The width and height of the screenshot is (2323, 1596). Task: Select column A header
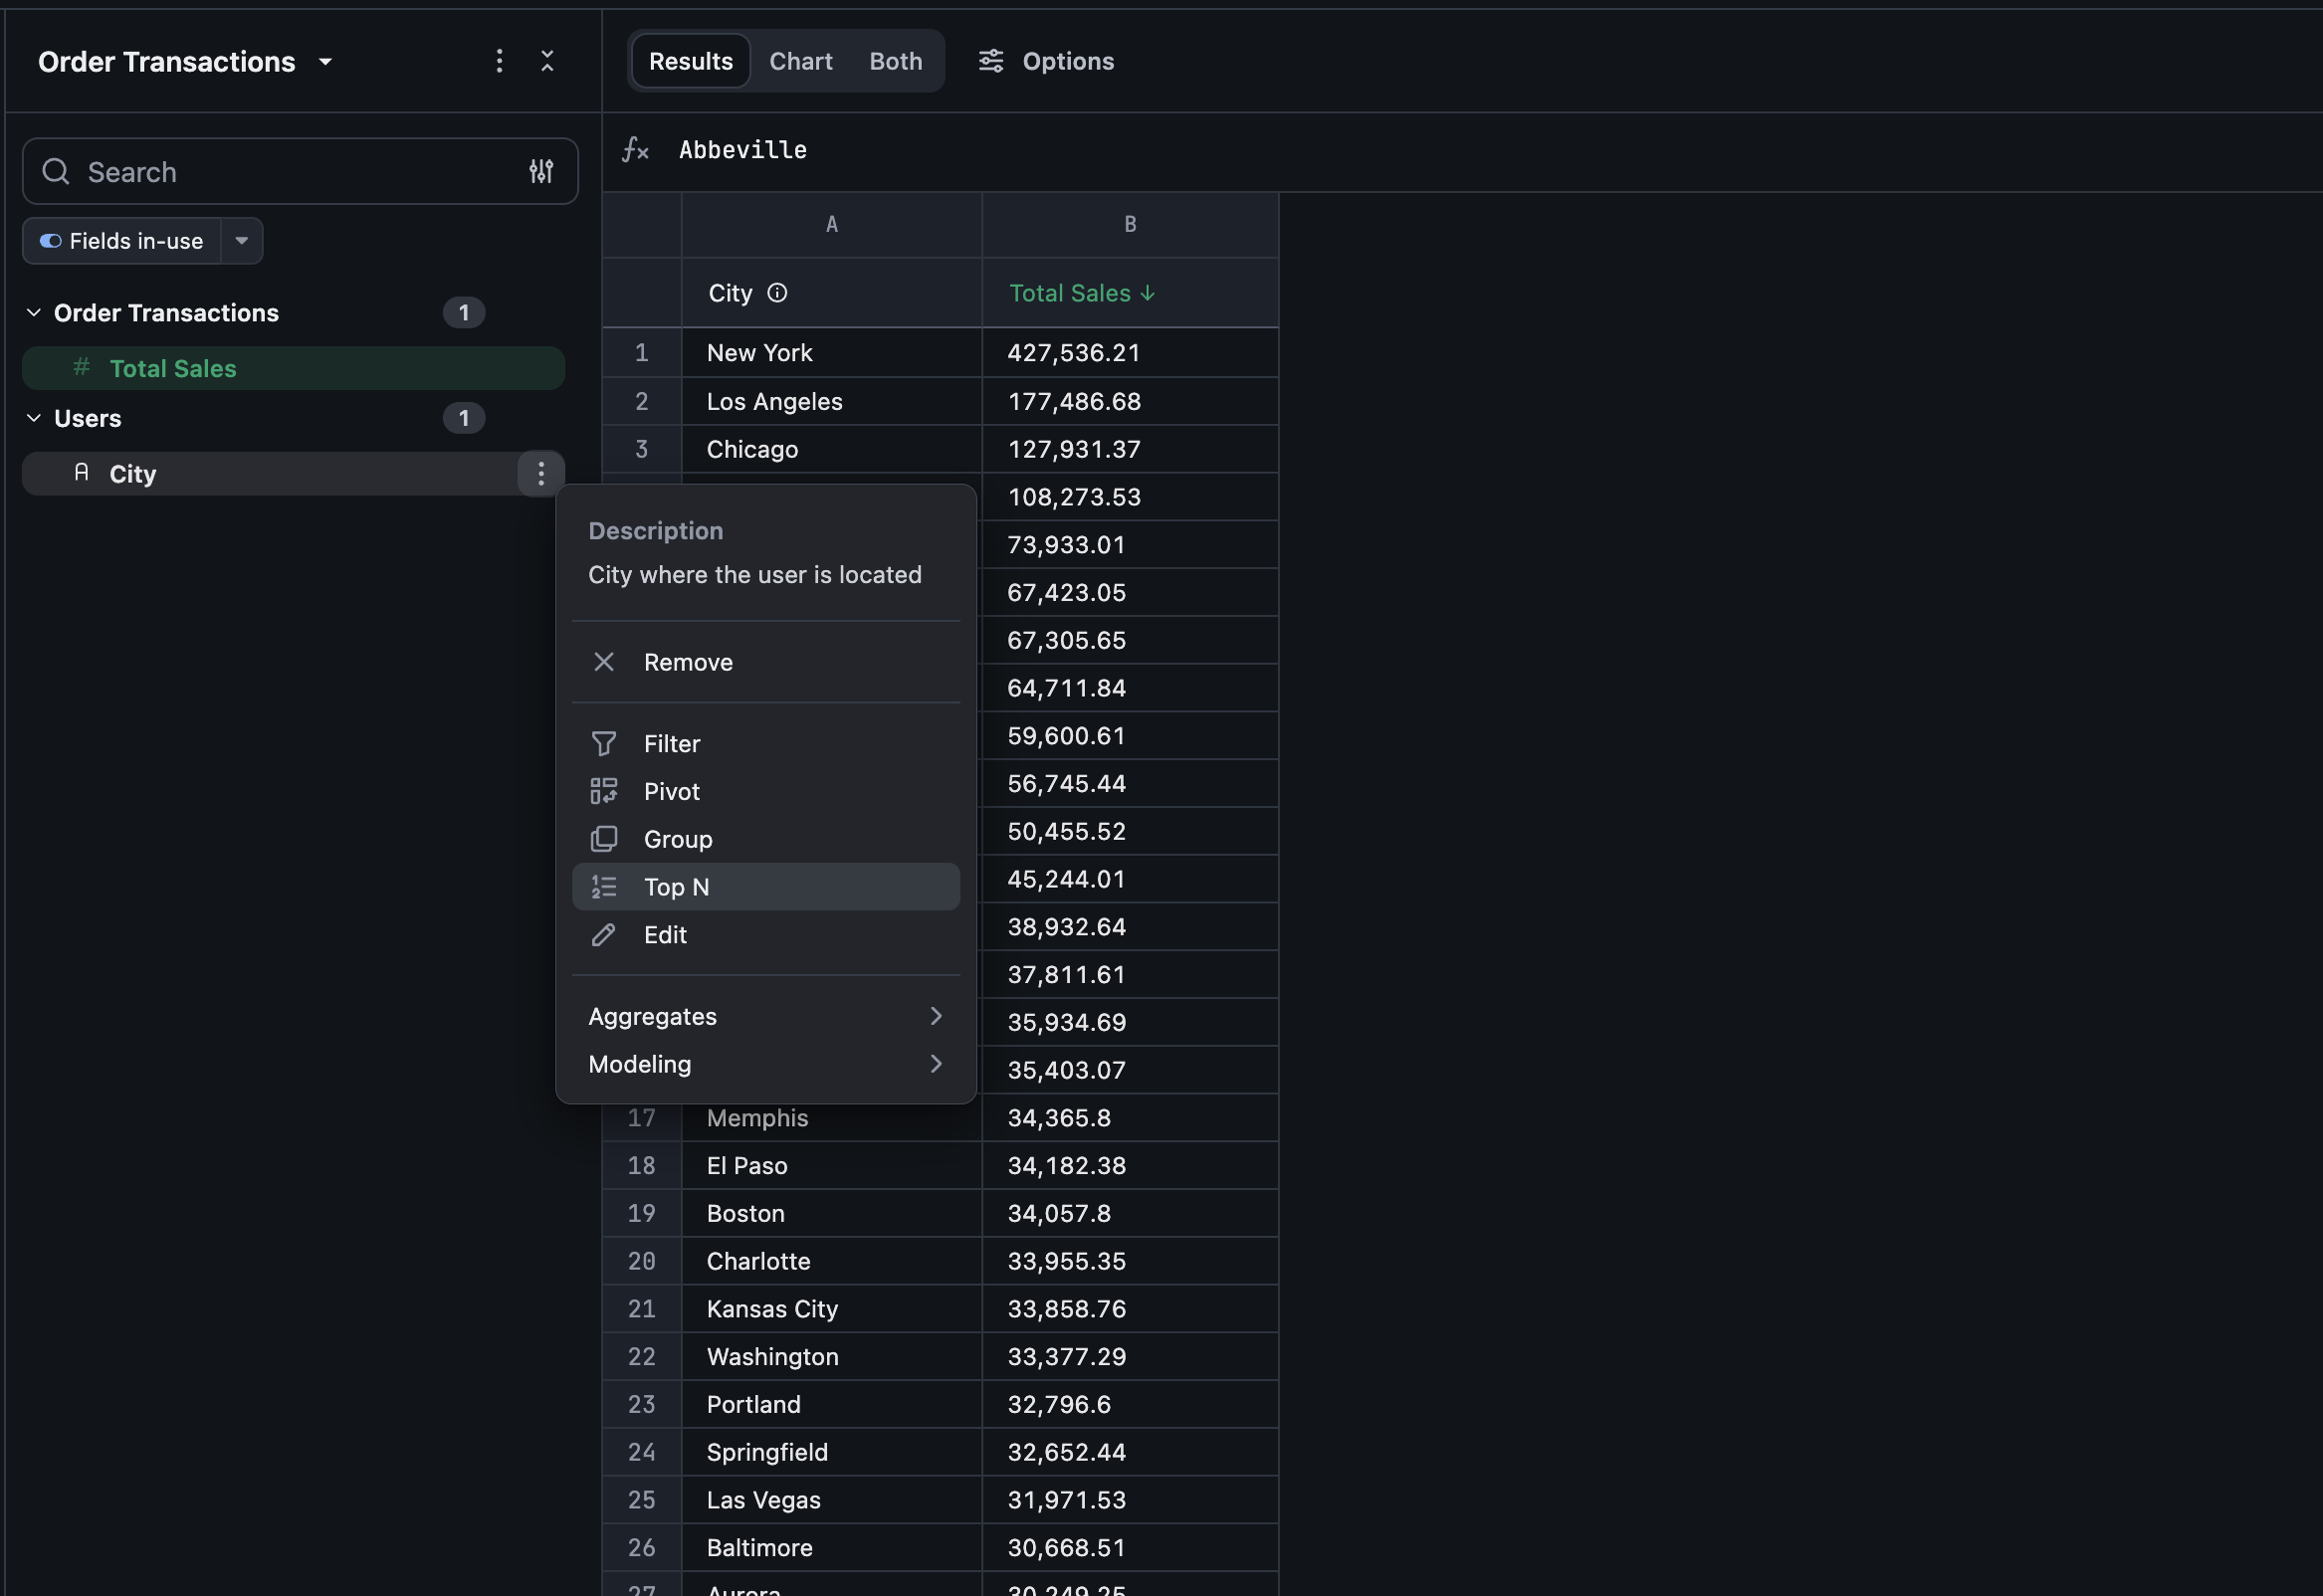coord(832,225)
